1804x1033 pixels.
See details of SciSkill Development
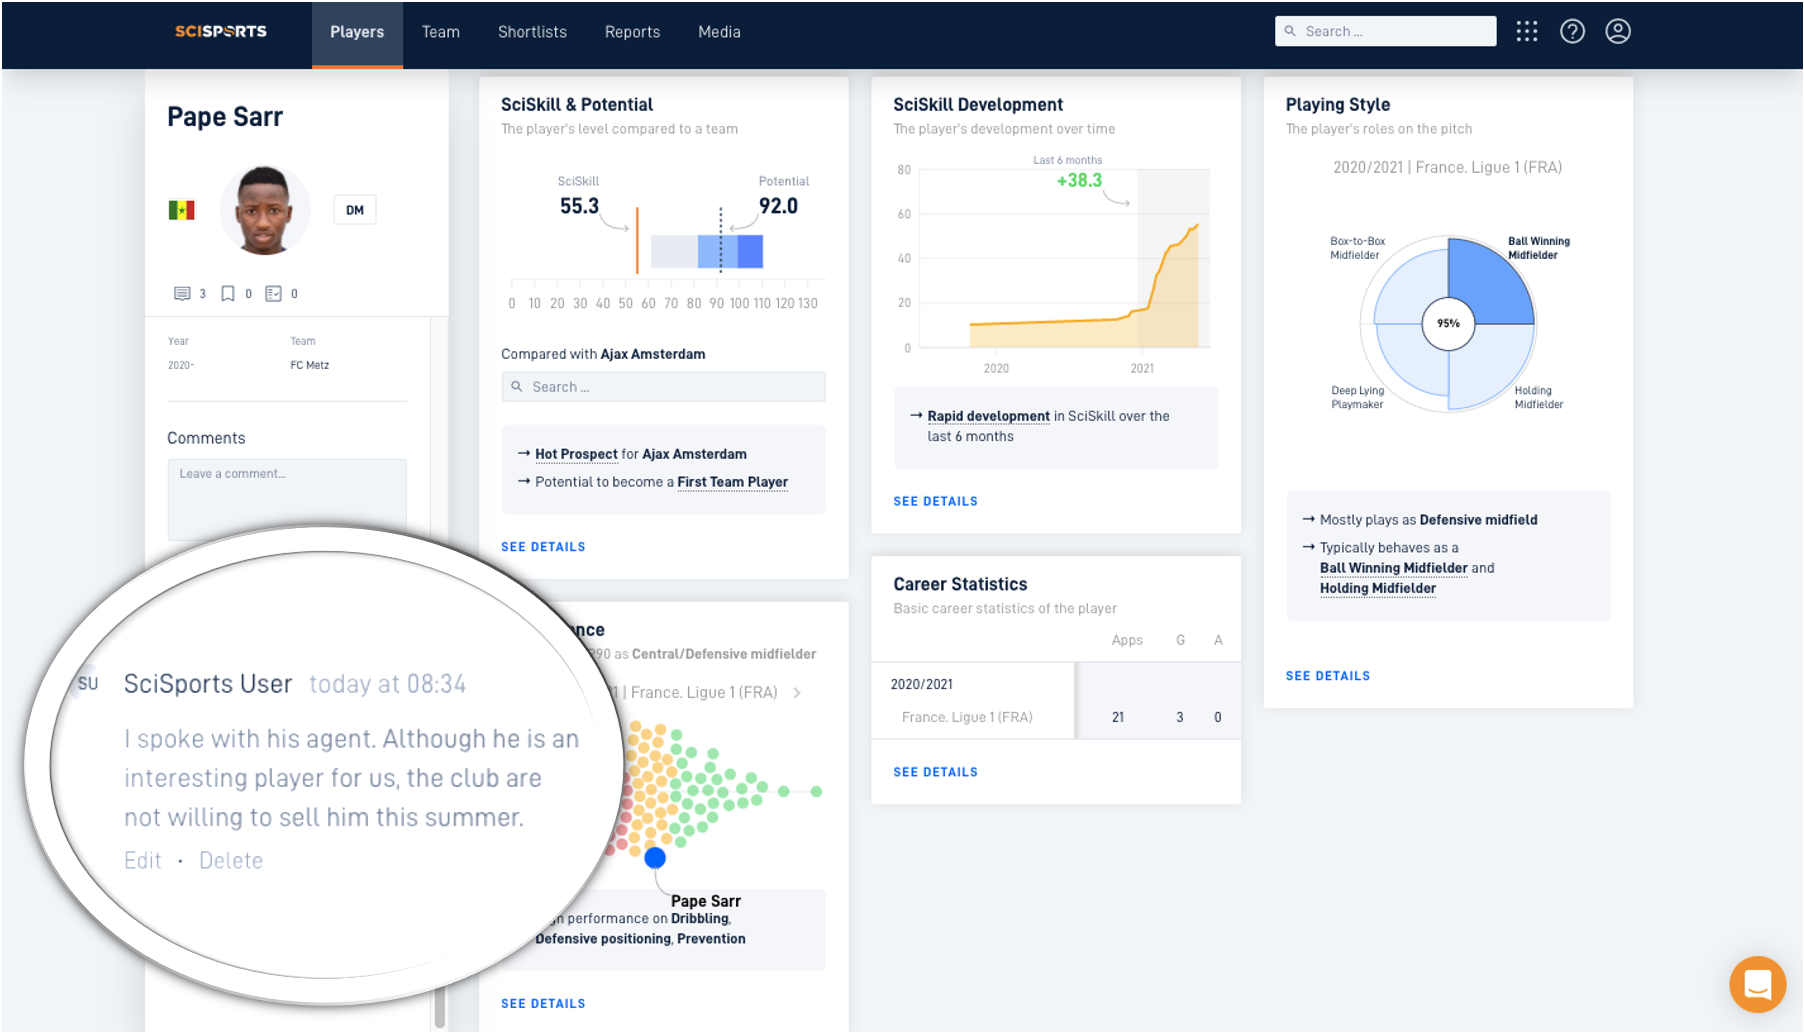pyautogui.click(x=935, y=501)
